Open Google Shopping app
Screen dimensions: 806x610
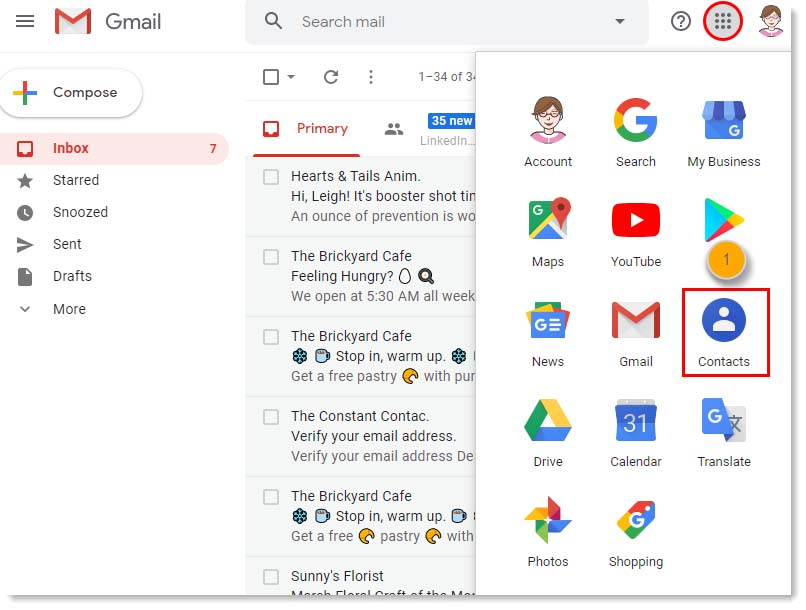[x=636, y=532]
